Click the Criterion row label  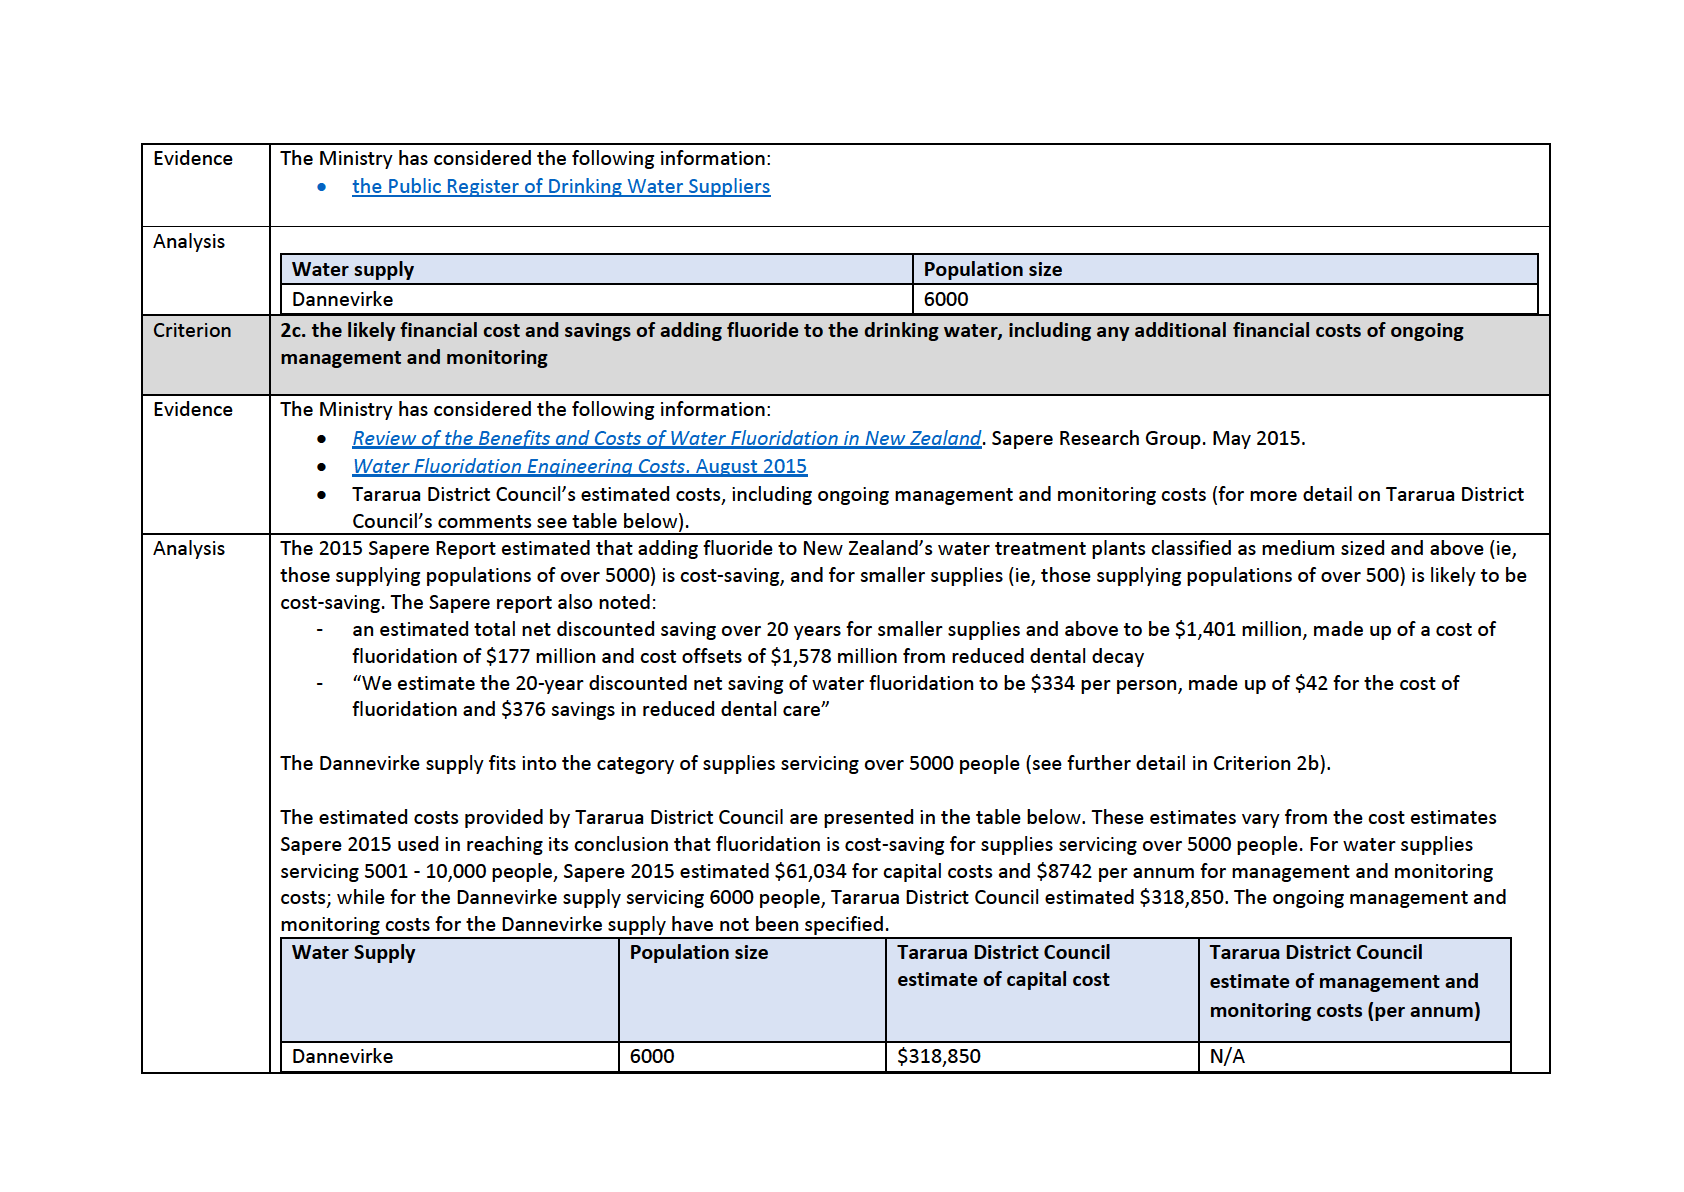[192, 331]
